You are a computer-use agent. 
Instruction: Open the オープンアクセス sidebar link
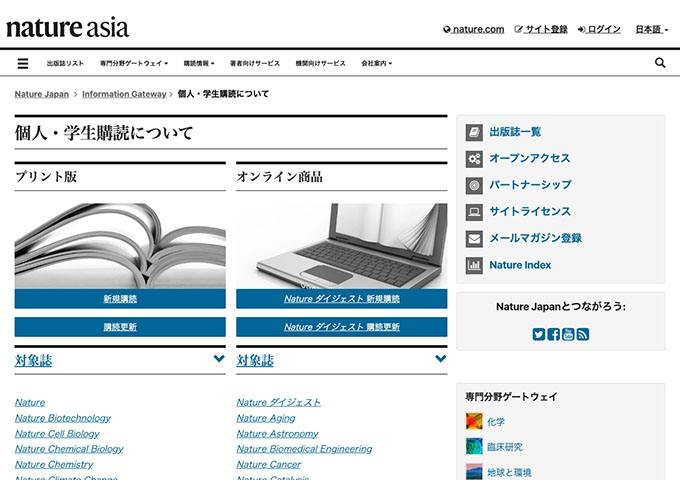point(530,158)
